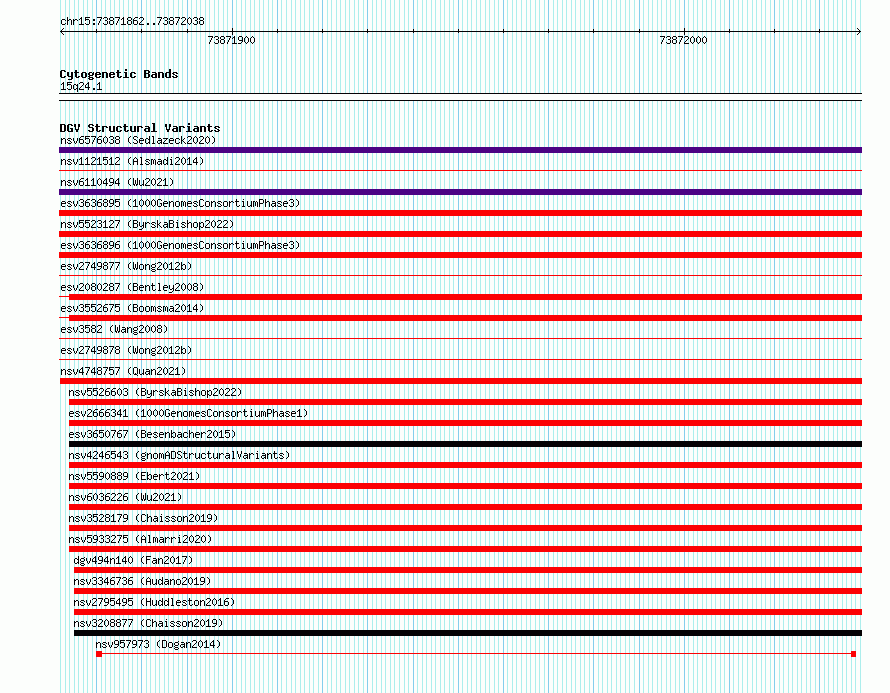Screen dimensions: 890x693
Task: Click the 15q24.1 cytogenetic band bar
Action: (x=460, y=97)
